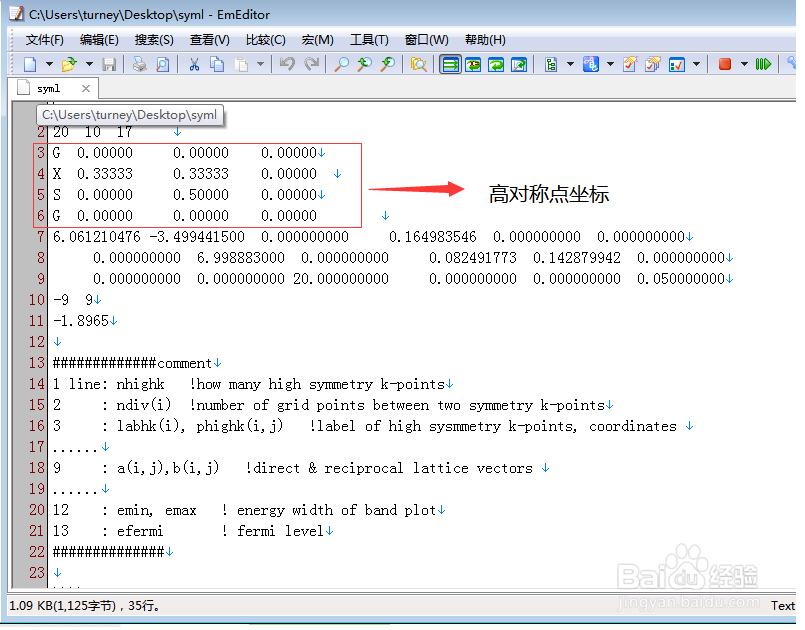This screenshot has height=630, width=805.
Task: Expand the Paste dropdown arrow
Action: 261,64
